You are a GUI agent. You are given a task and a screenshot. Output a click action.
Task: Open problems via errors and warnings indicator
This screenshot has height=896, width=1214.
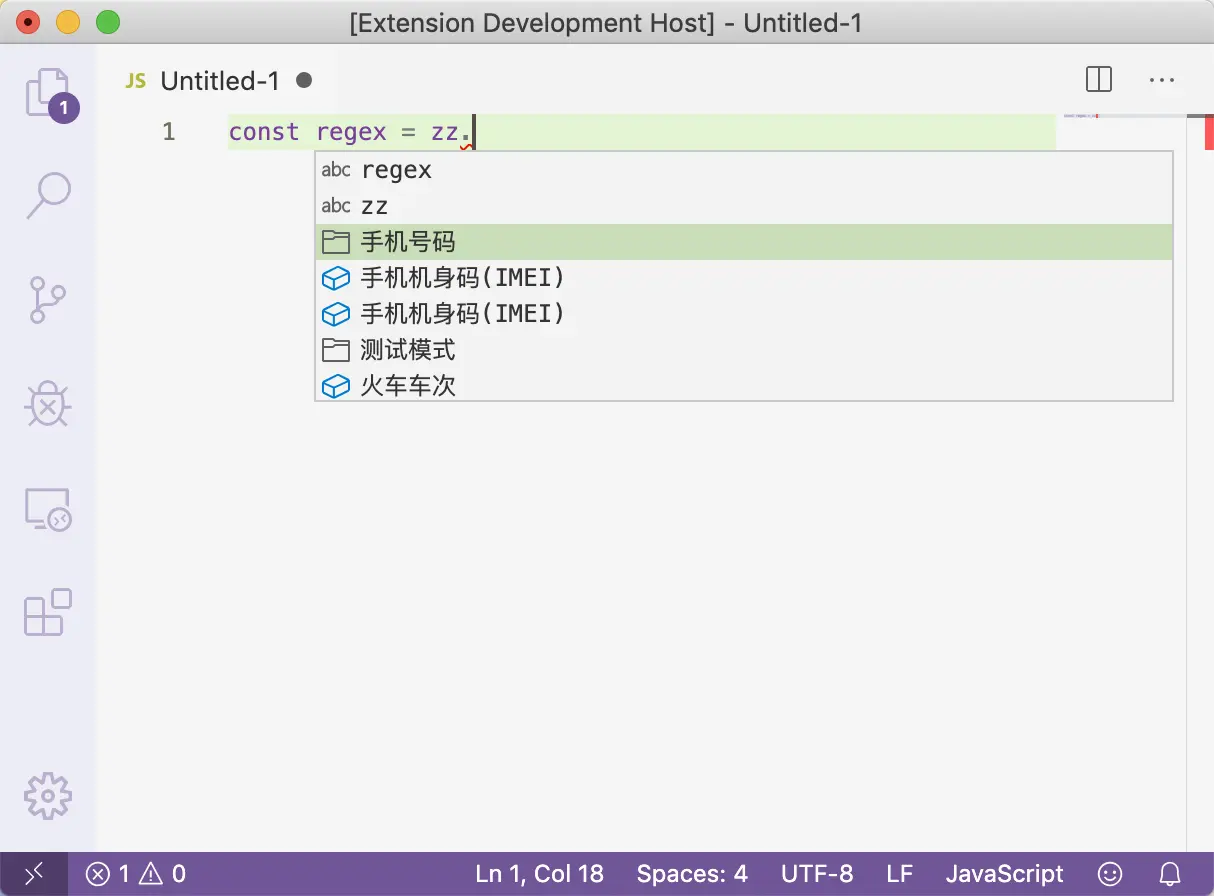135,874
